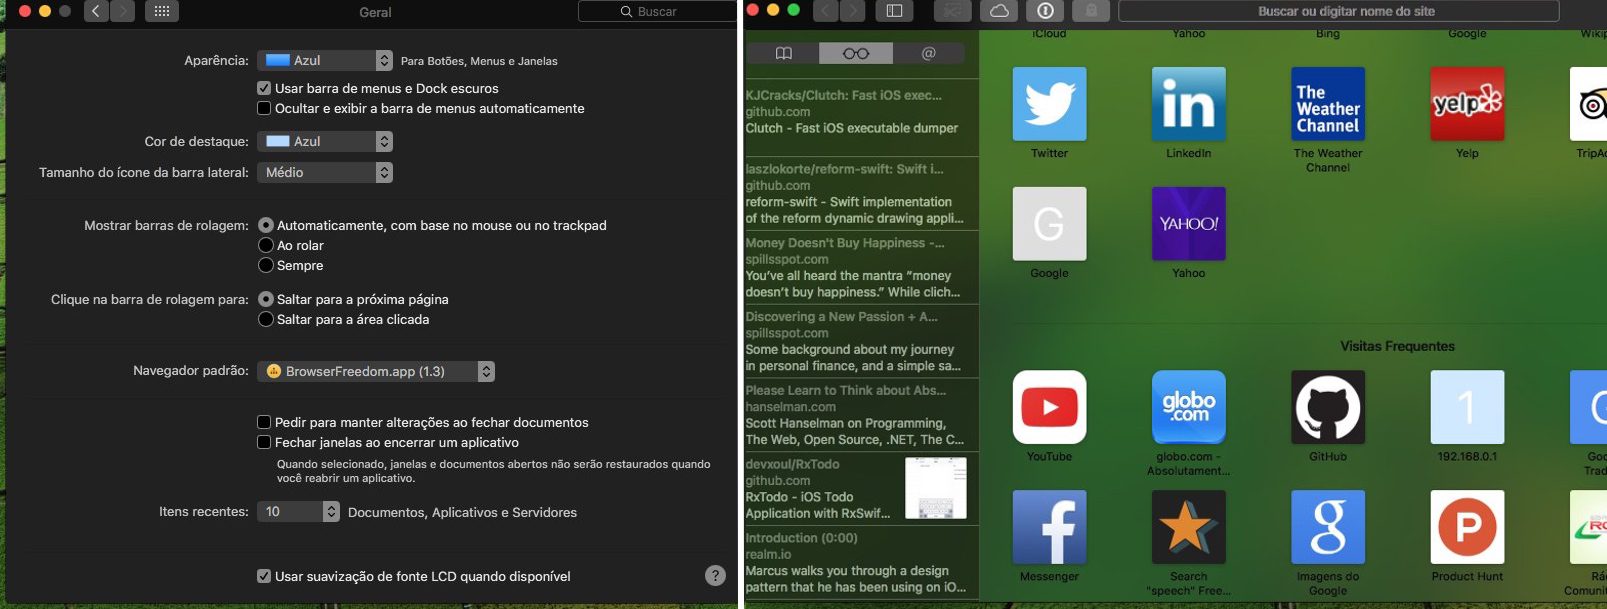This screenshot has height=609, width=1607.
Task: Click the Visitas Frequentes heading
Action: point(1397,346)
